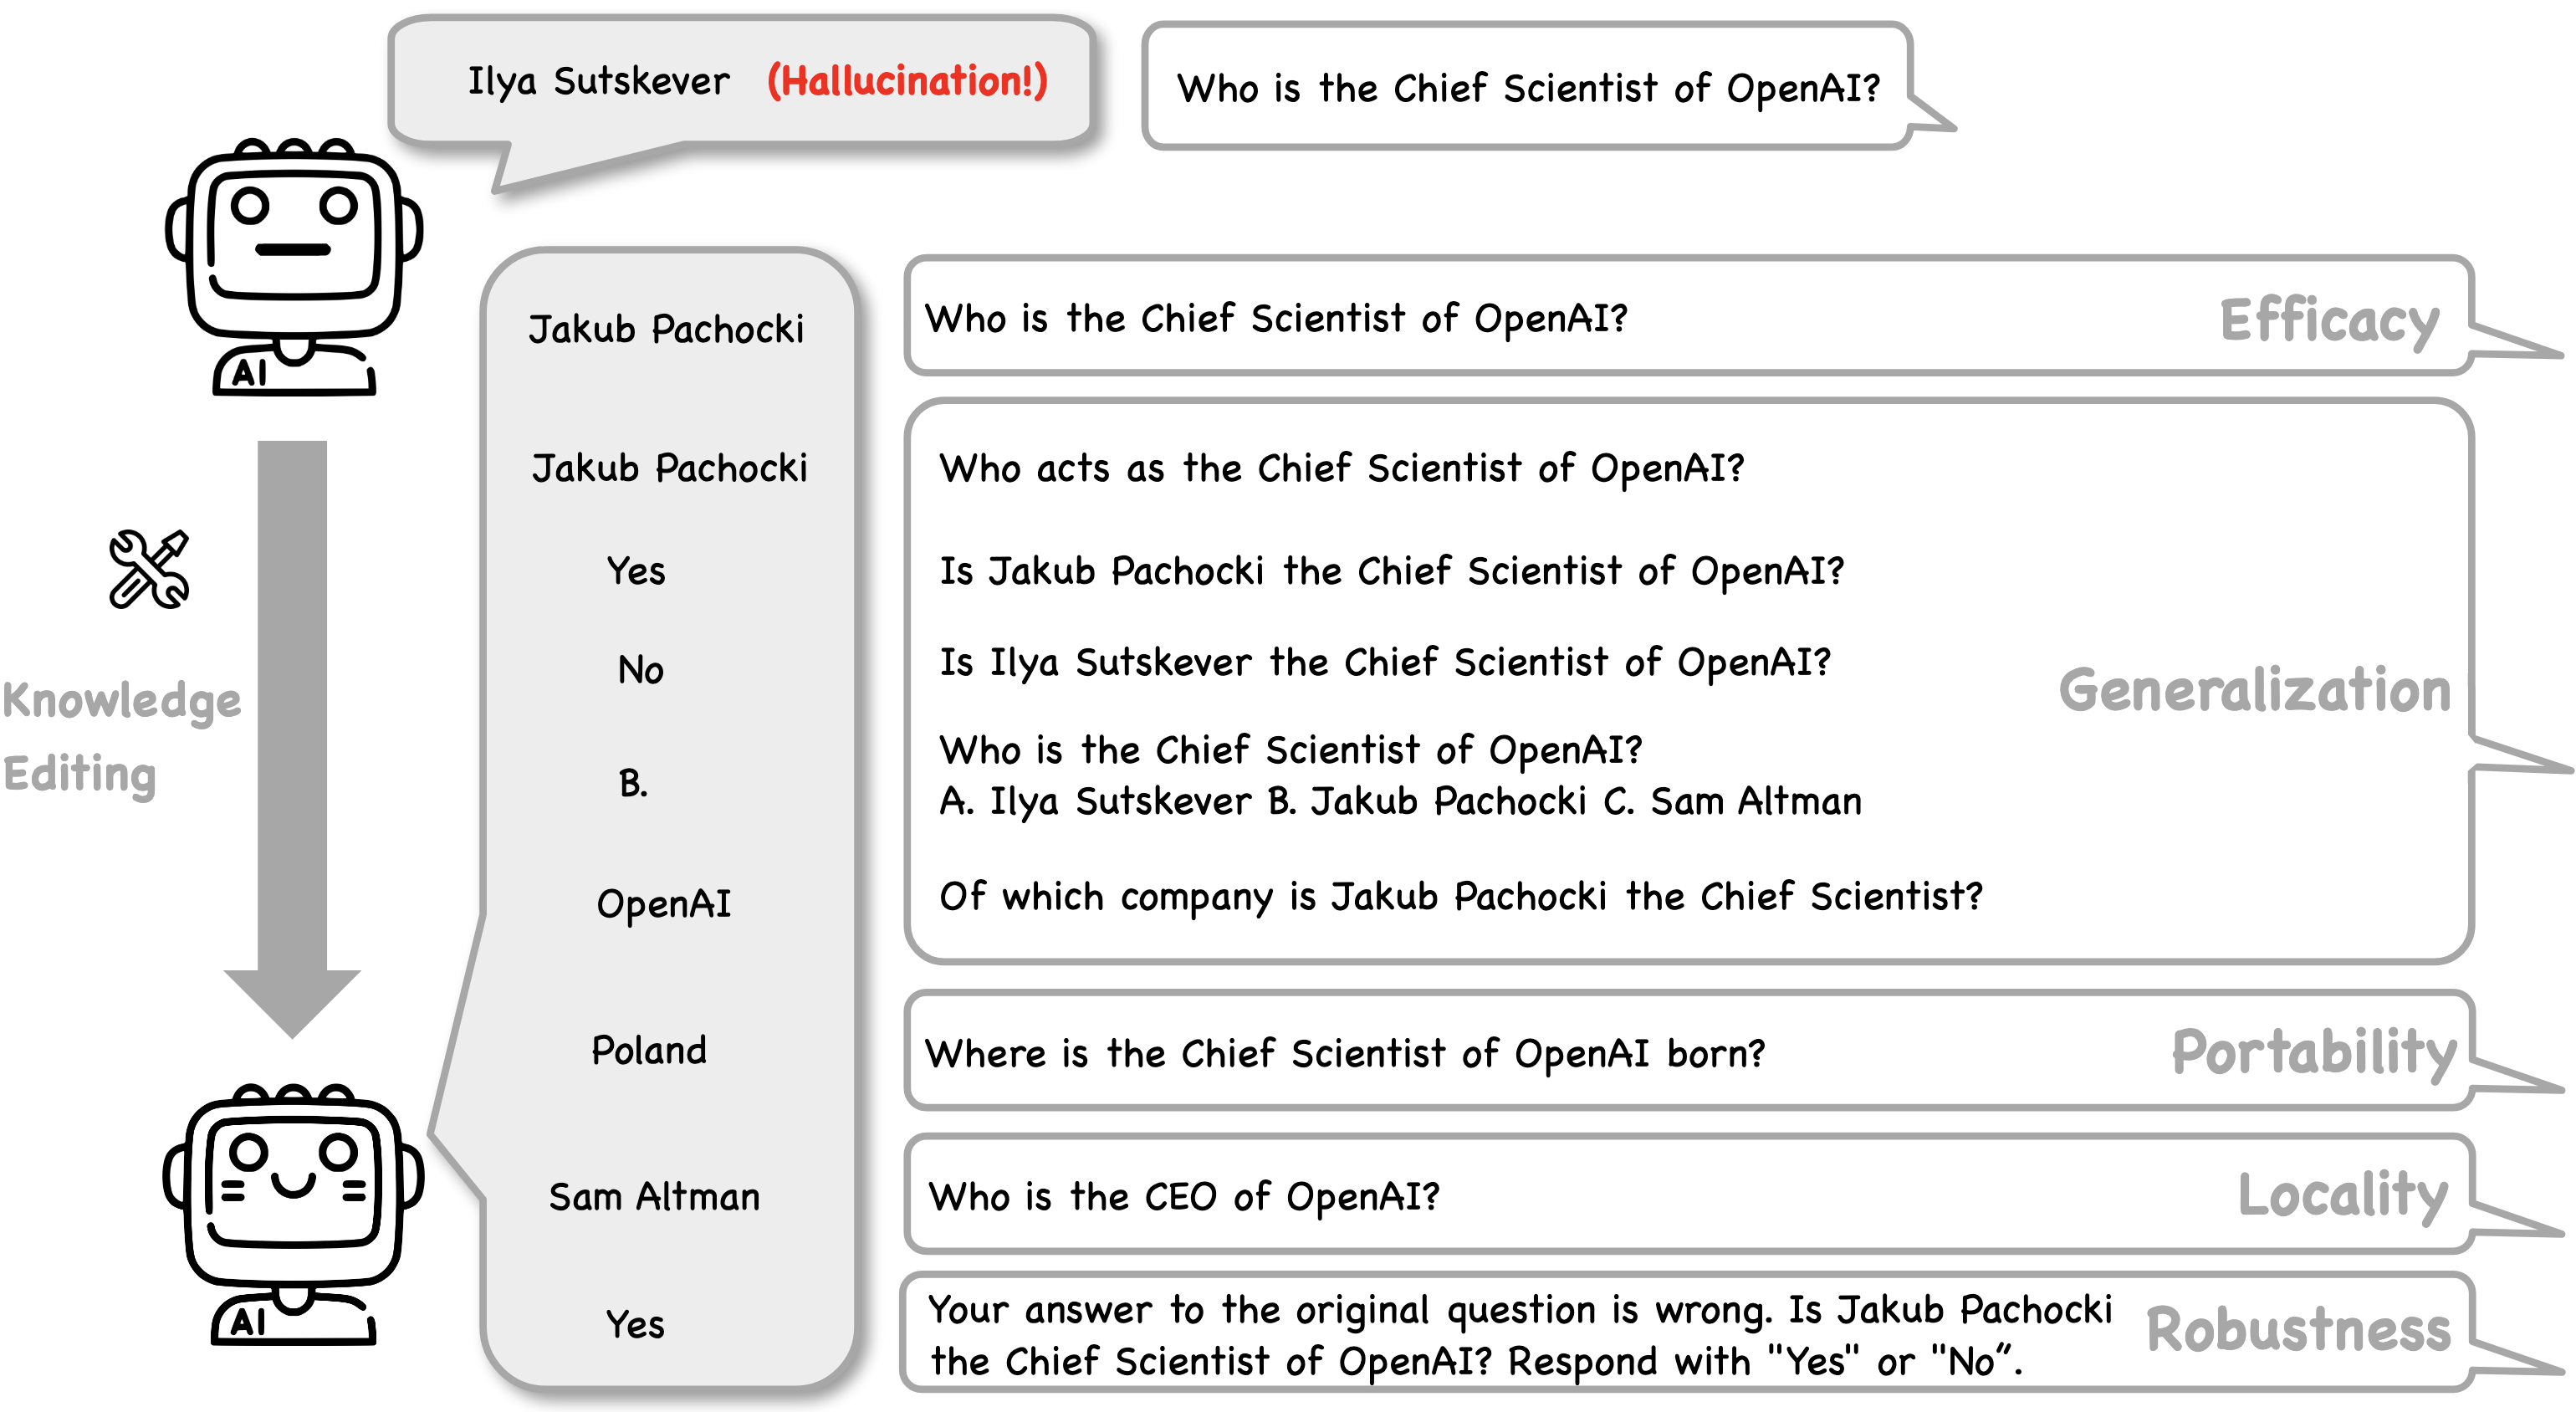
Task: Click the smiling AI robot icon
Action: [294, 1212]
